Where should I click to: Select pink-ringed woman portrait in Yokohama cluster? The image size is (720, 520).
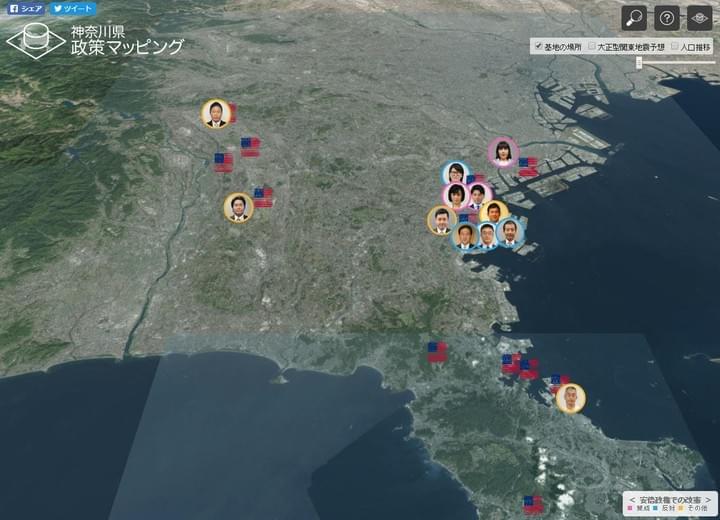[456, 196]
